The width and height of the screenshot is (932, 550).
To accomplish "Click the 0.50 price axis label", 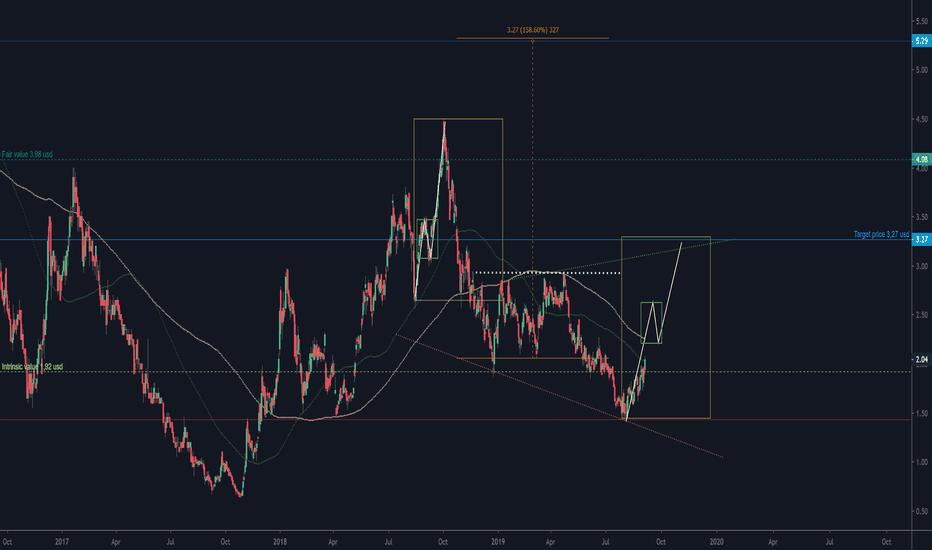I will pos(921,511).
